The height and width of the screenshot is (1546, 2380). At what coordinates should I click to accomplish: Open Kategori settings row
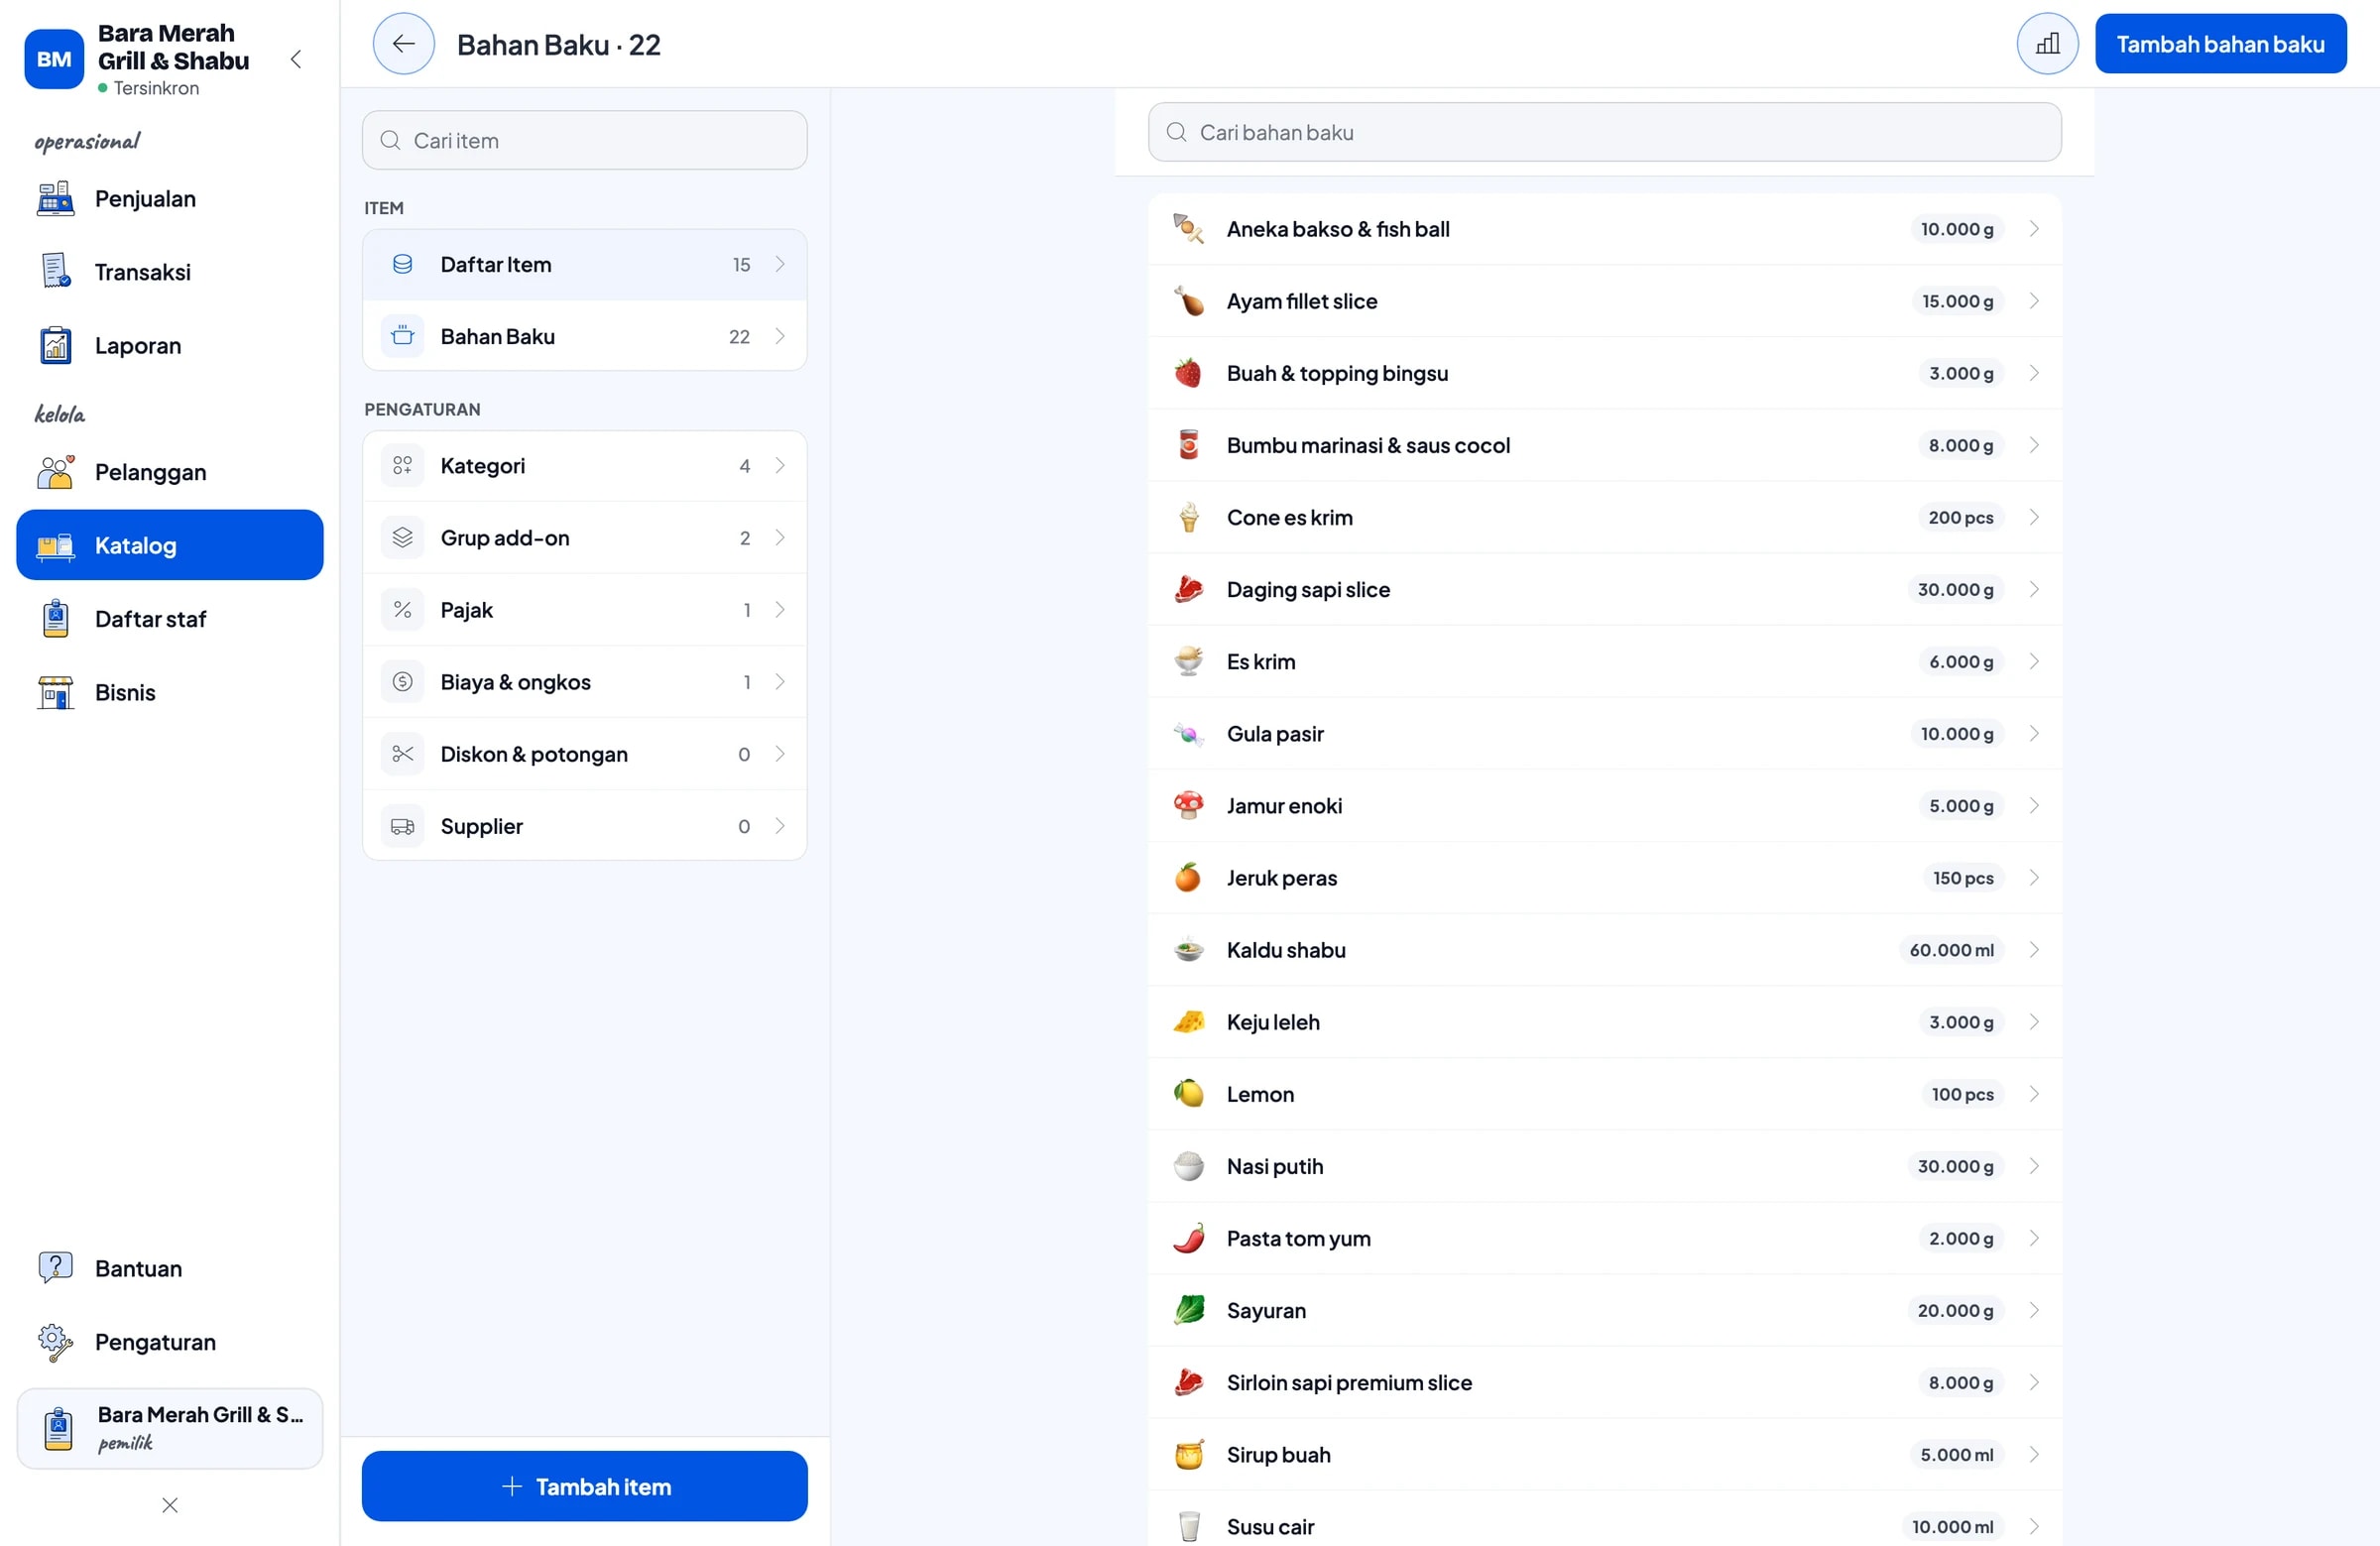(585, 466)
